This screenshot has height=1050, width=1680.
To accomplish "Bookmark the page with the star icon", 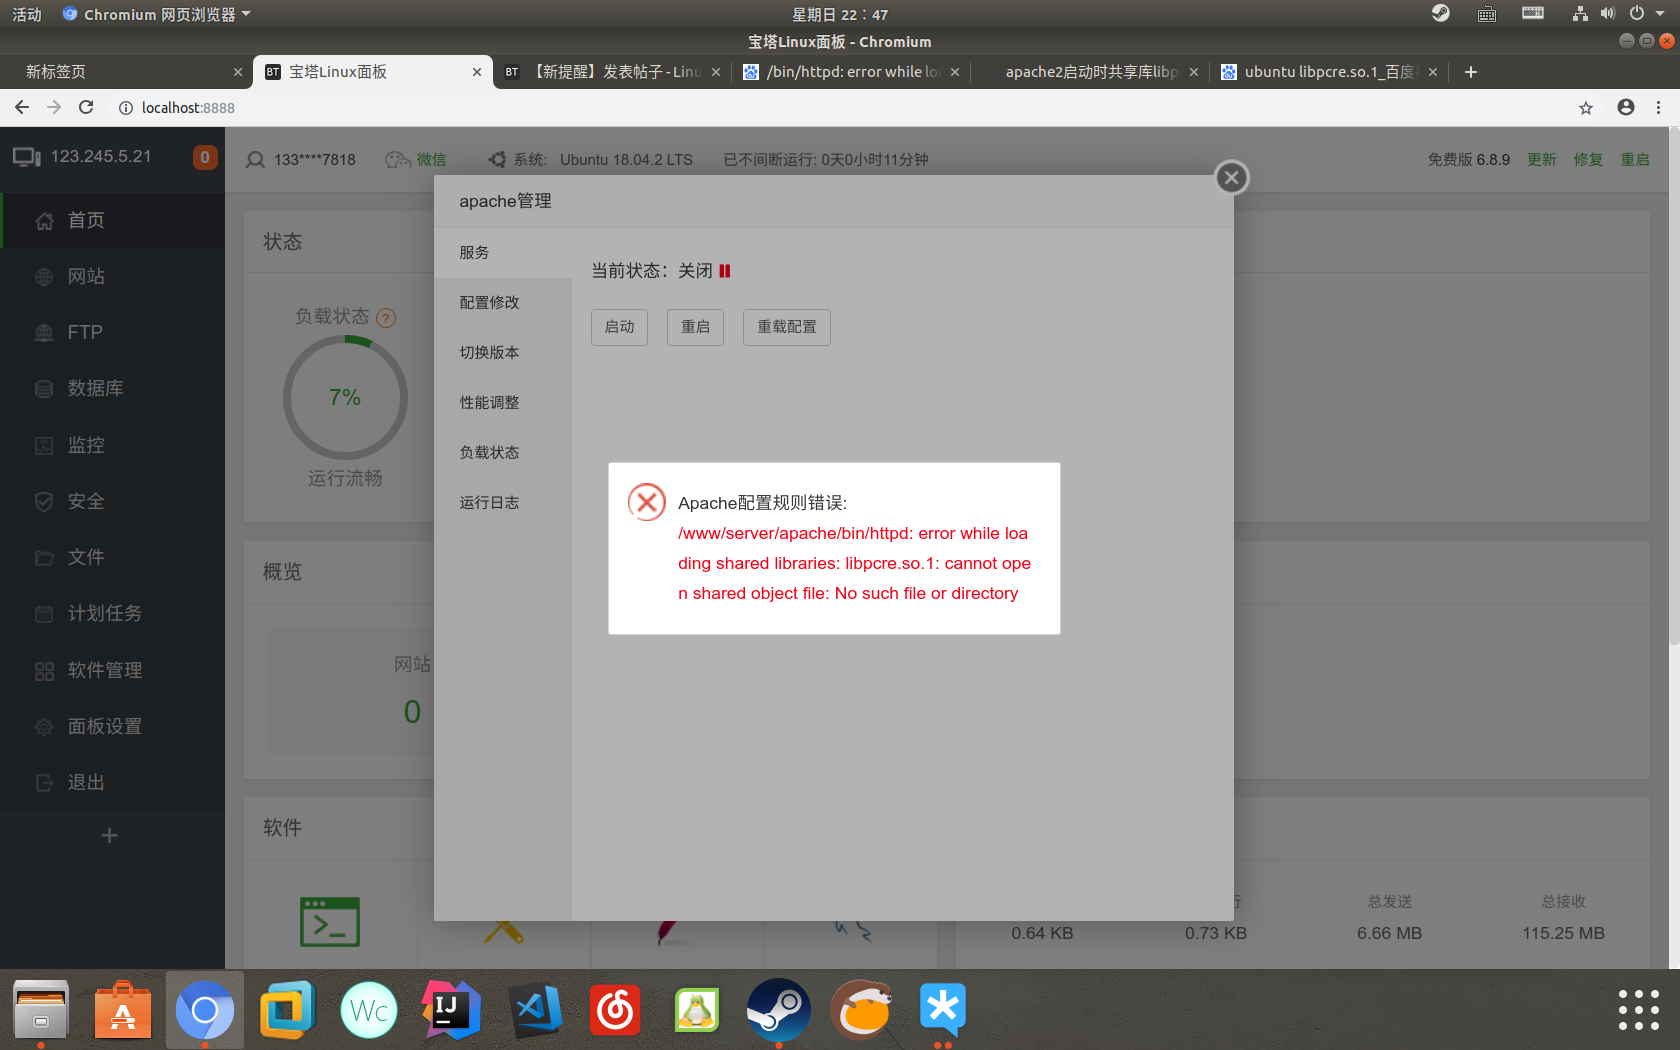I will [x=1586, y=108].
